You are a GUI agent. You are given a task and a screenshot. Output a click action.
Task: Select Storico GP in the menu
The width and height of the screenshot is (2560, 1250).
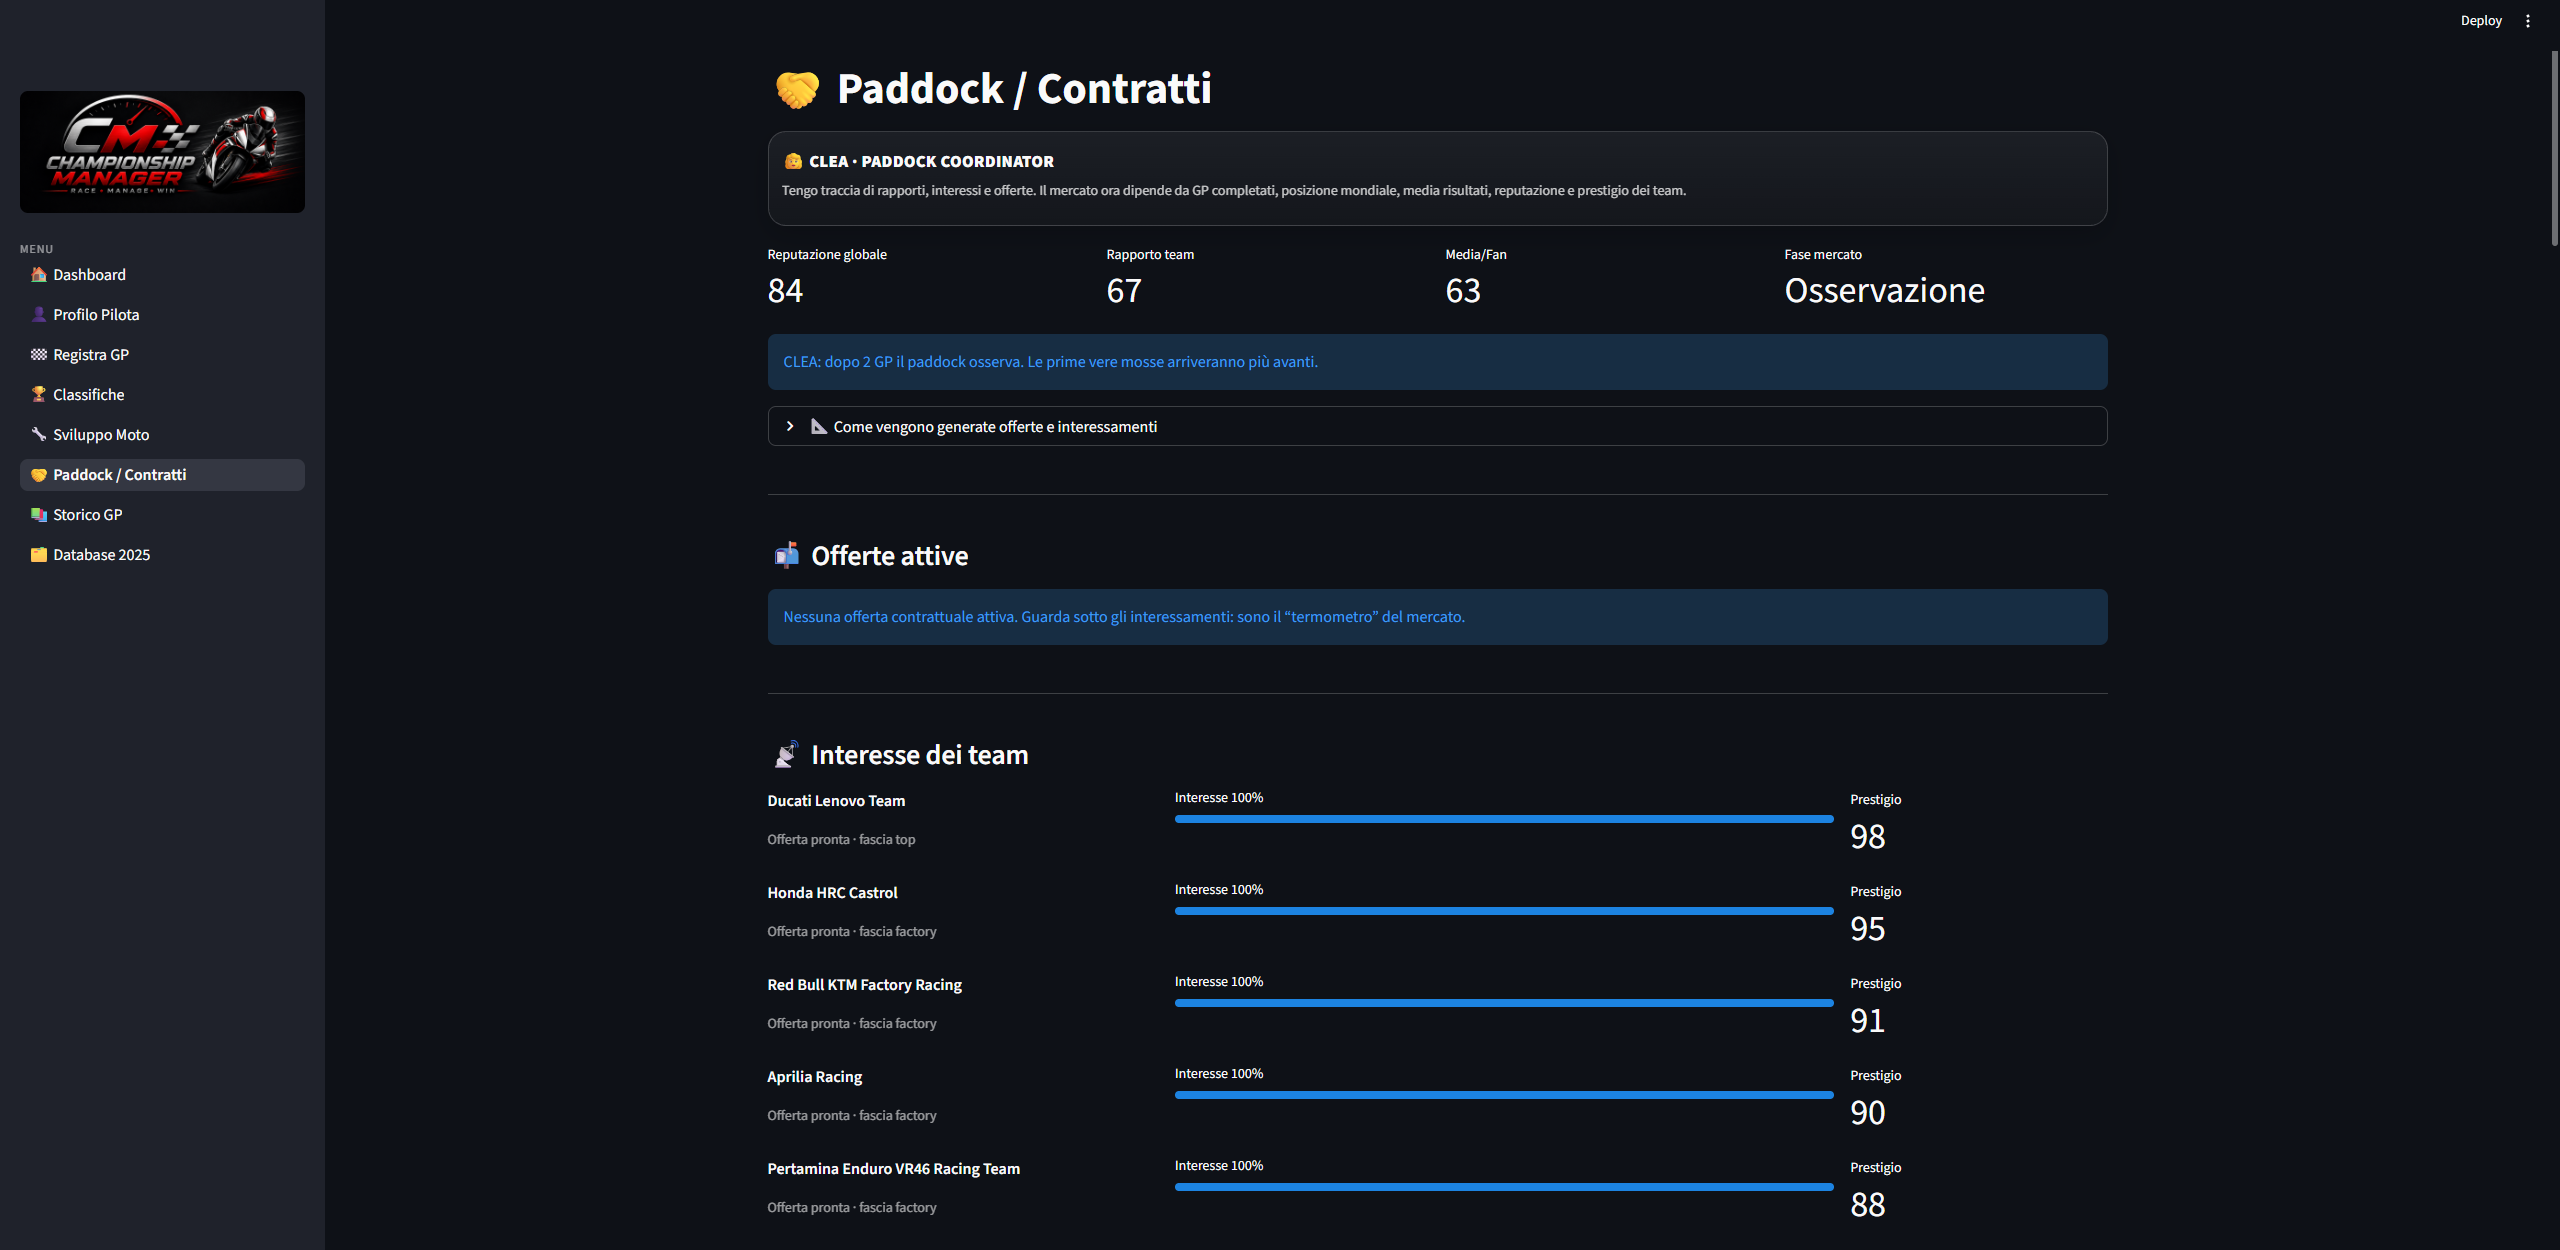162,514
